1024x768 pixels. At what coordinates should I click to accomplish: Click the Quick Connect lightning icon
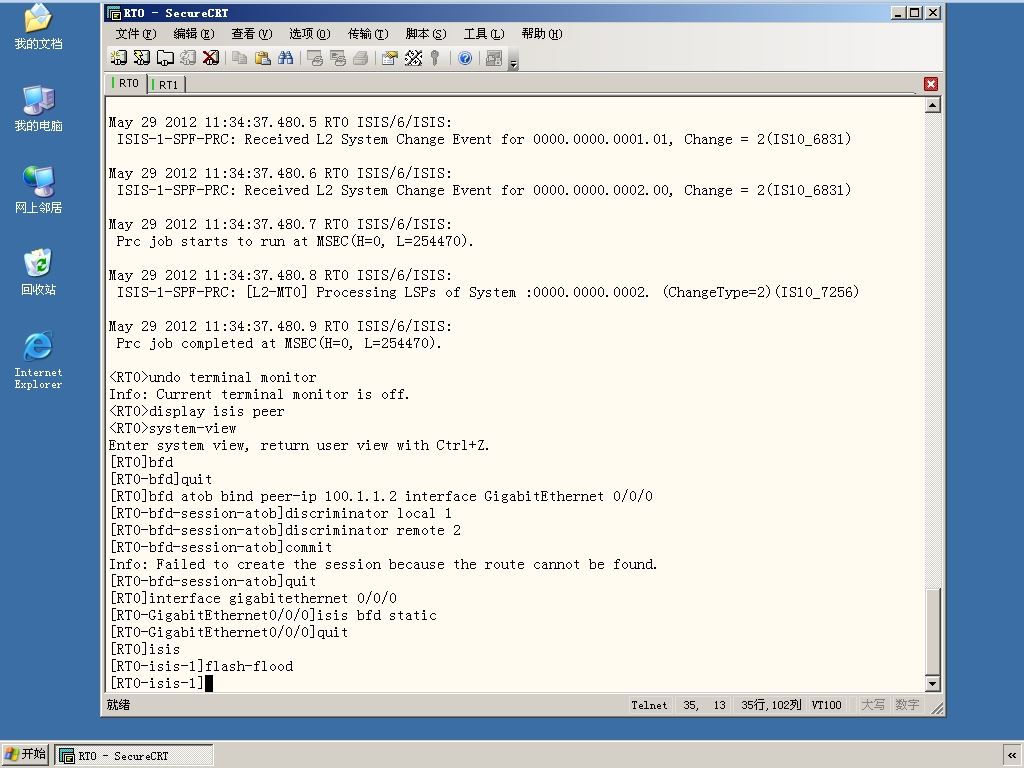click(x=142, y=58)
